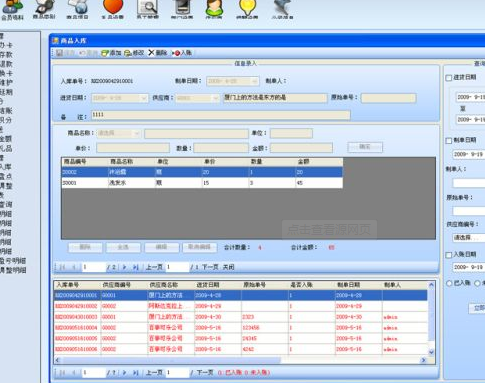The height and width of the screenshot is (383, 485).
Task: Open the yellow lightbulb icon in top bar
Action: click(247, 7)
